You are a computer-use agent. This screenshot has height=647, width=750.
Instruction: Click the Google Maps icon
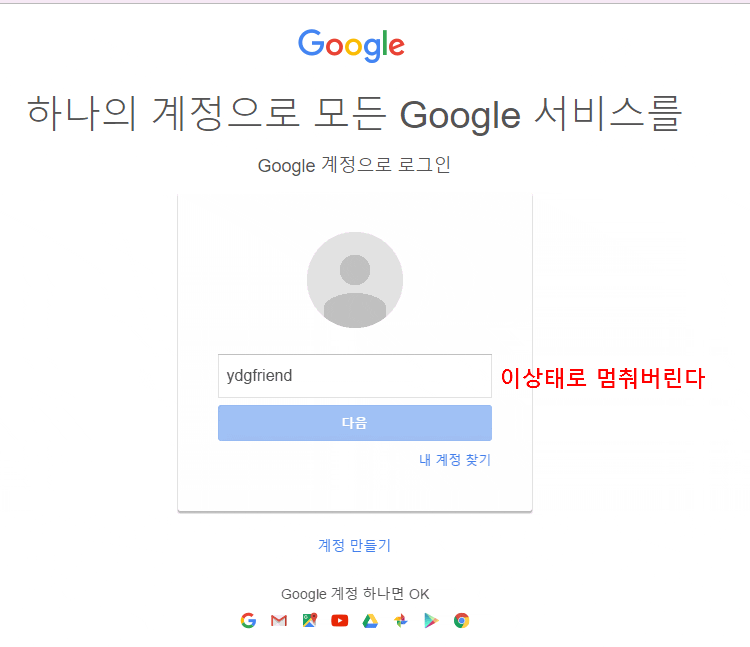point(309,621)
